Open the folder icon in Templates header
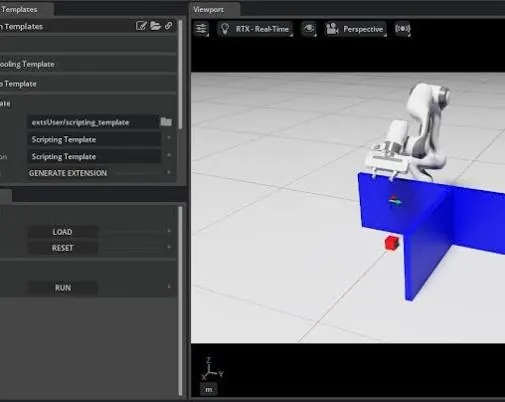Screen dimensions: 505x402 [x=155, y=26]
